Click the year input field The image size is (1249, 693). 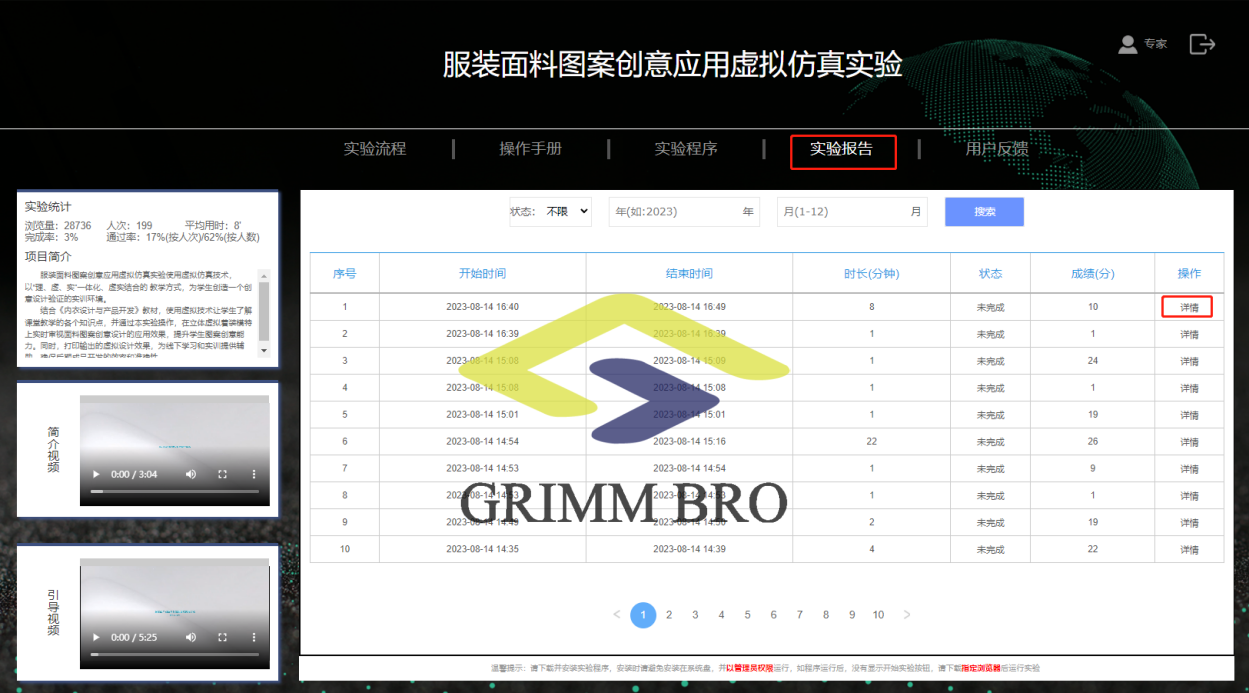(x=675, y=212)
